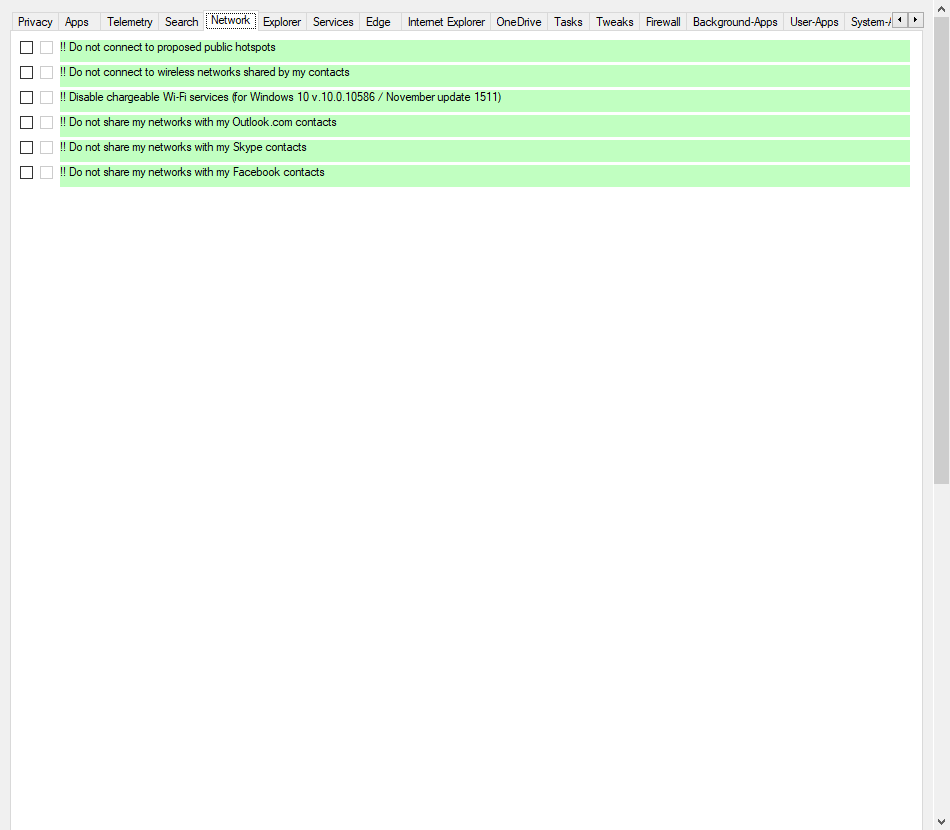Select the Network tab

pos(231,21)
